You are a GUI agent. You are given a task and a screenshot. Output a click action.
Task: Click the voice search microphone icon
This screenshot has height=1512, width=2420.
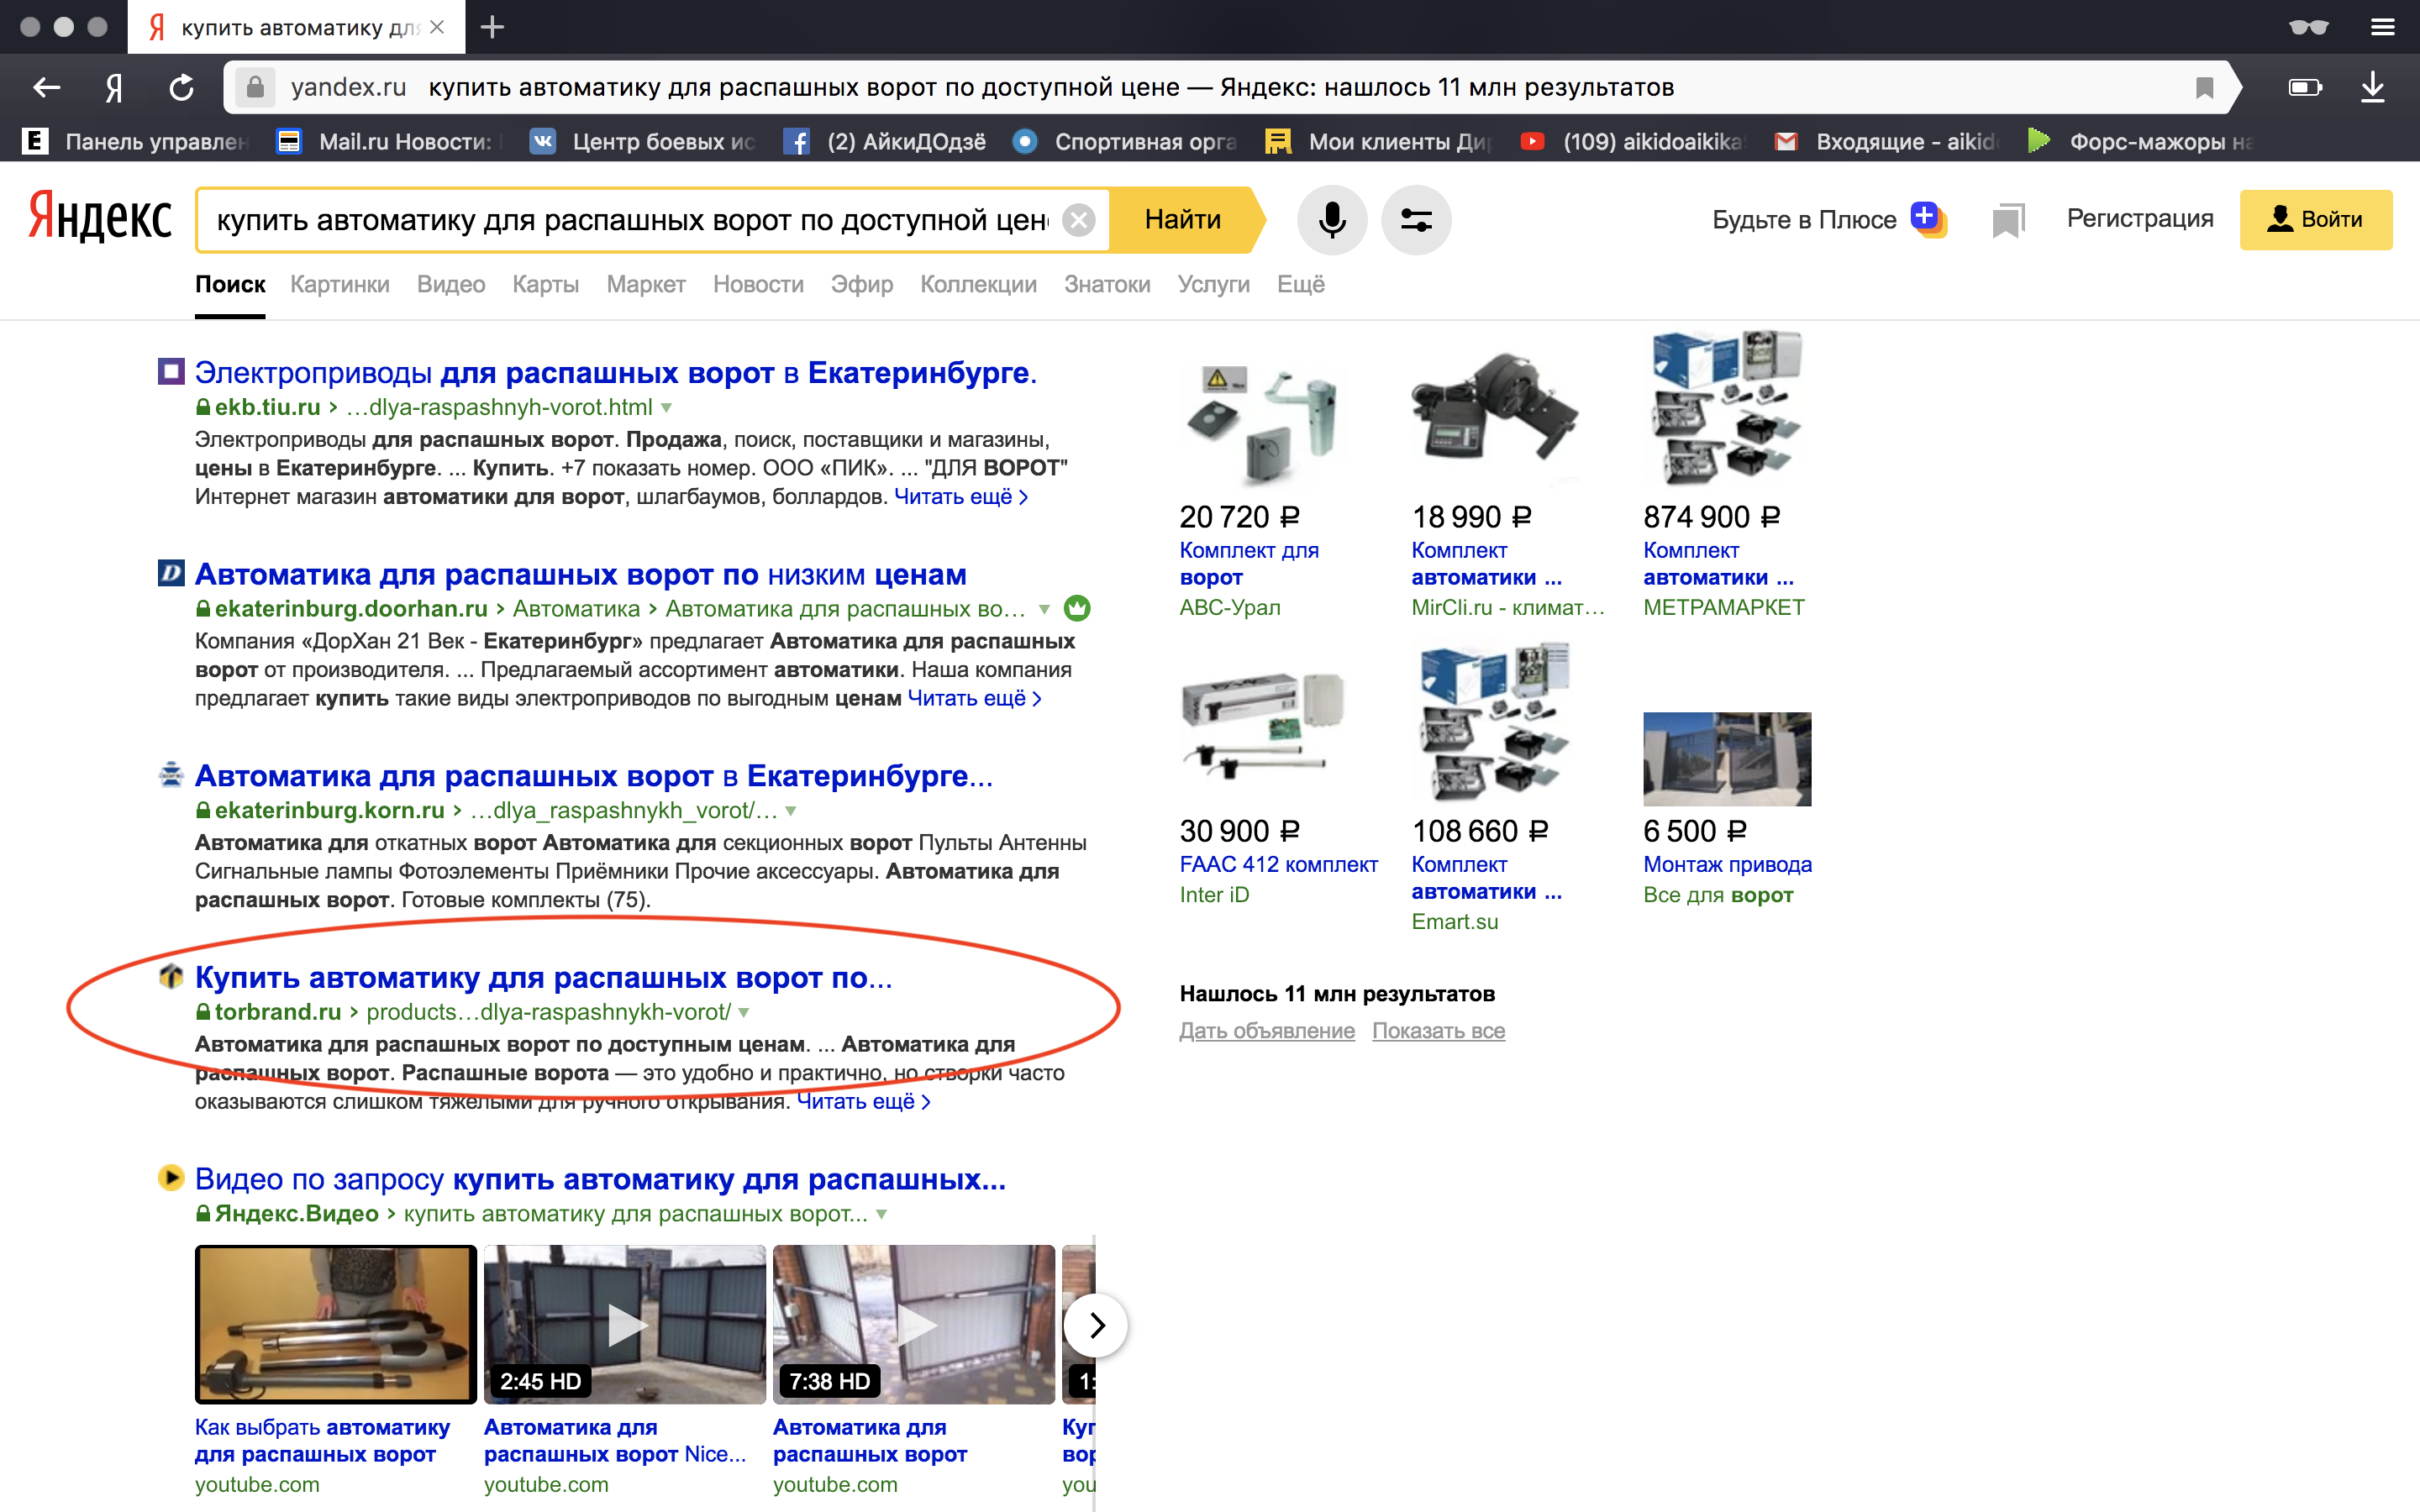click(1331, 220)
